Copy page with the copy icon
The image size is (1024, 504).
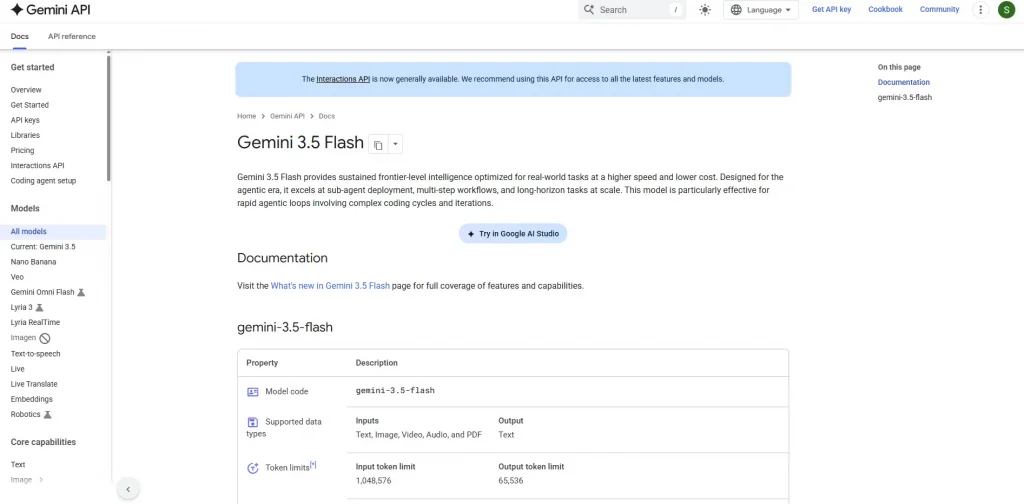coord(378,145)
